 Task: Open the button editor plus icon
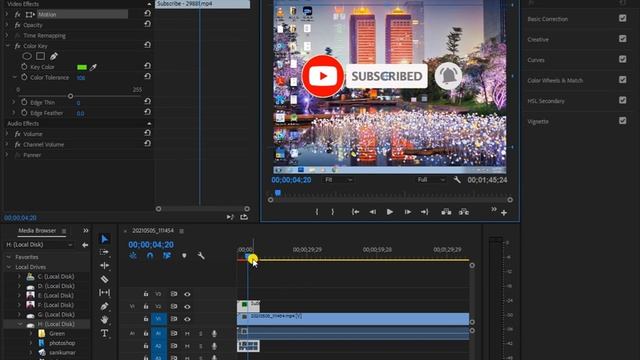(504, 213)
